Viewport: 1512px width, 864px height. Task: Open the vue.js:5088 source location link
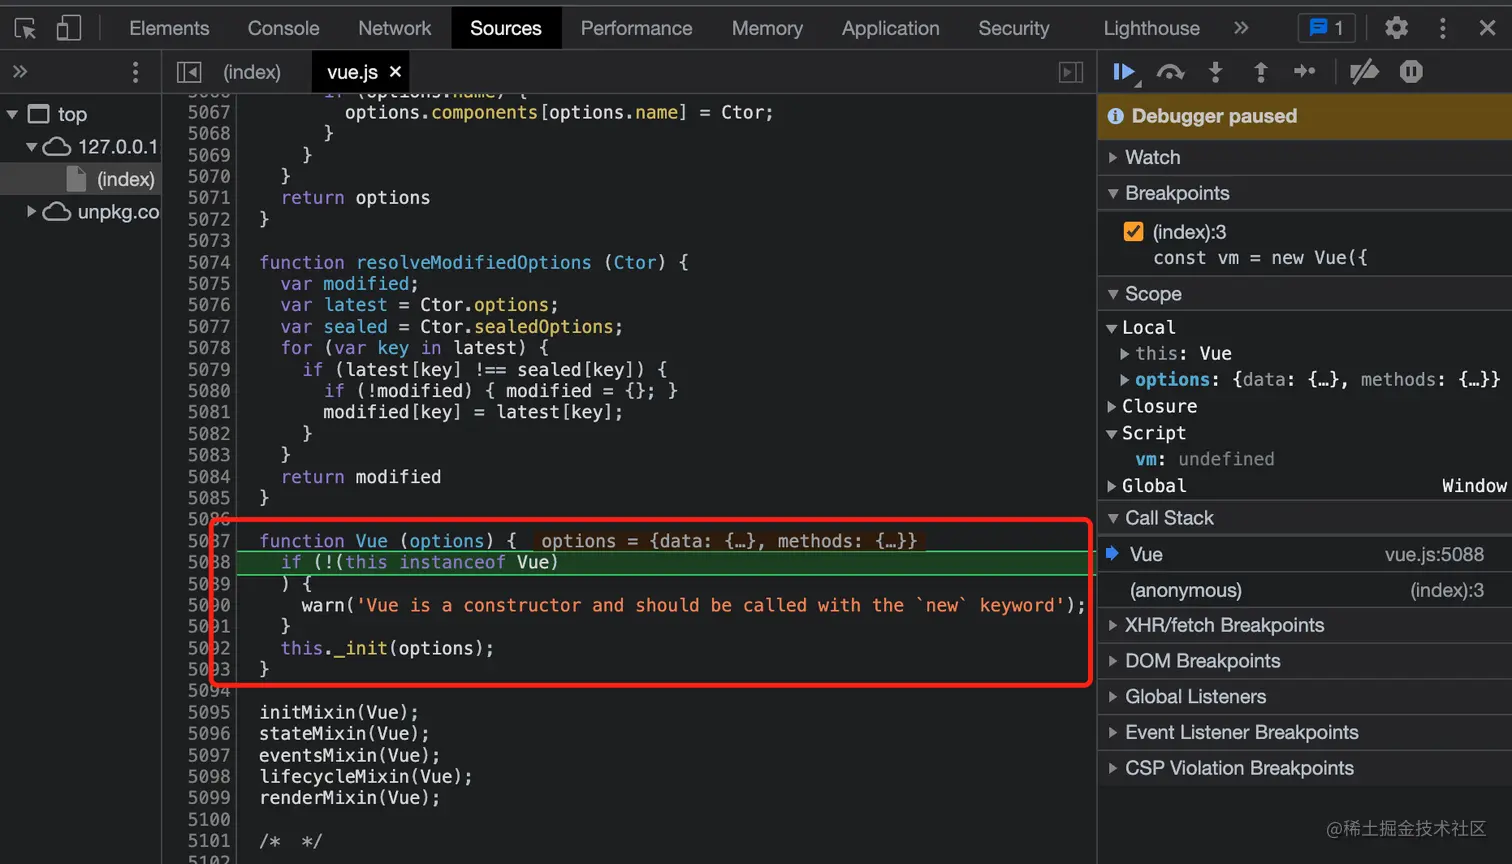pyautogui.click(x=1434, y=555)
